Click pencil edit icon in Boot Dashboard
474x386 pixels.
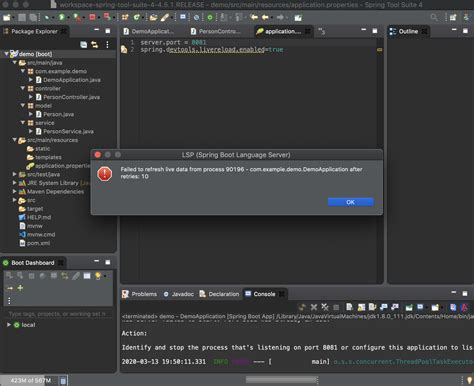[x=76, y=276]
